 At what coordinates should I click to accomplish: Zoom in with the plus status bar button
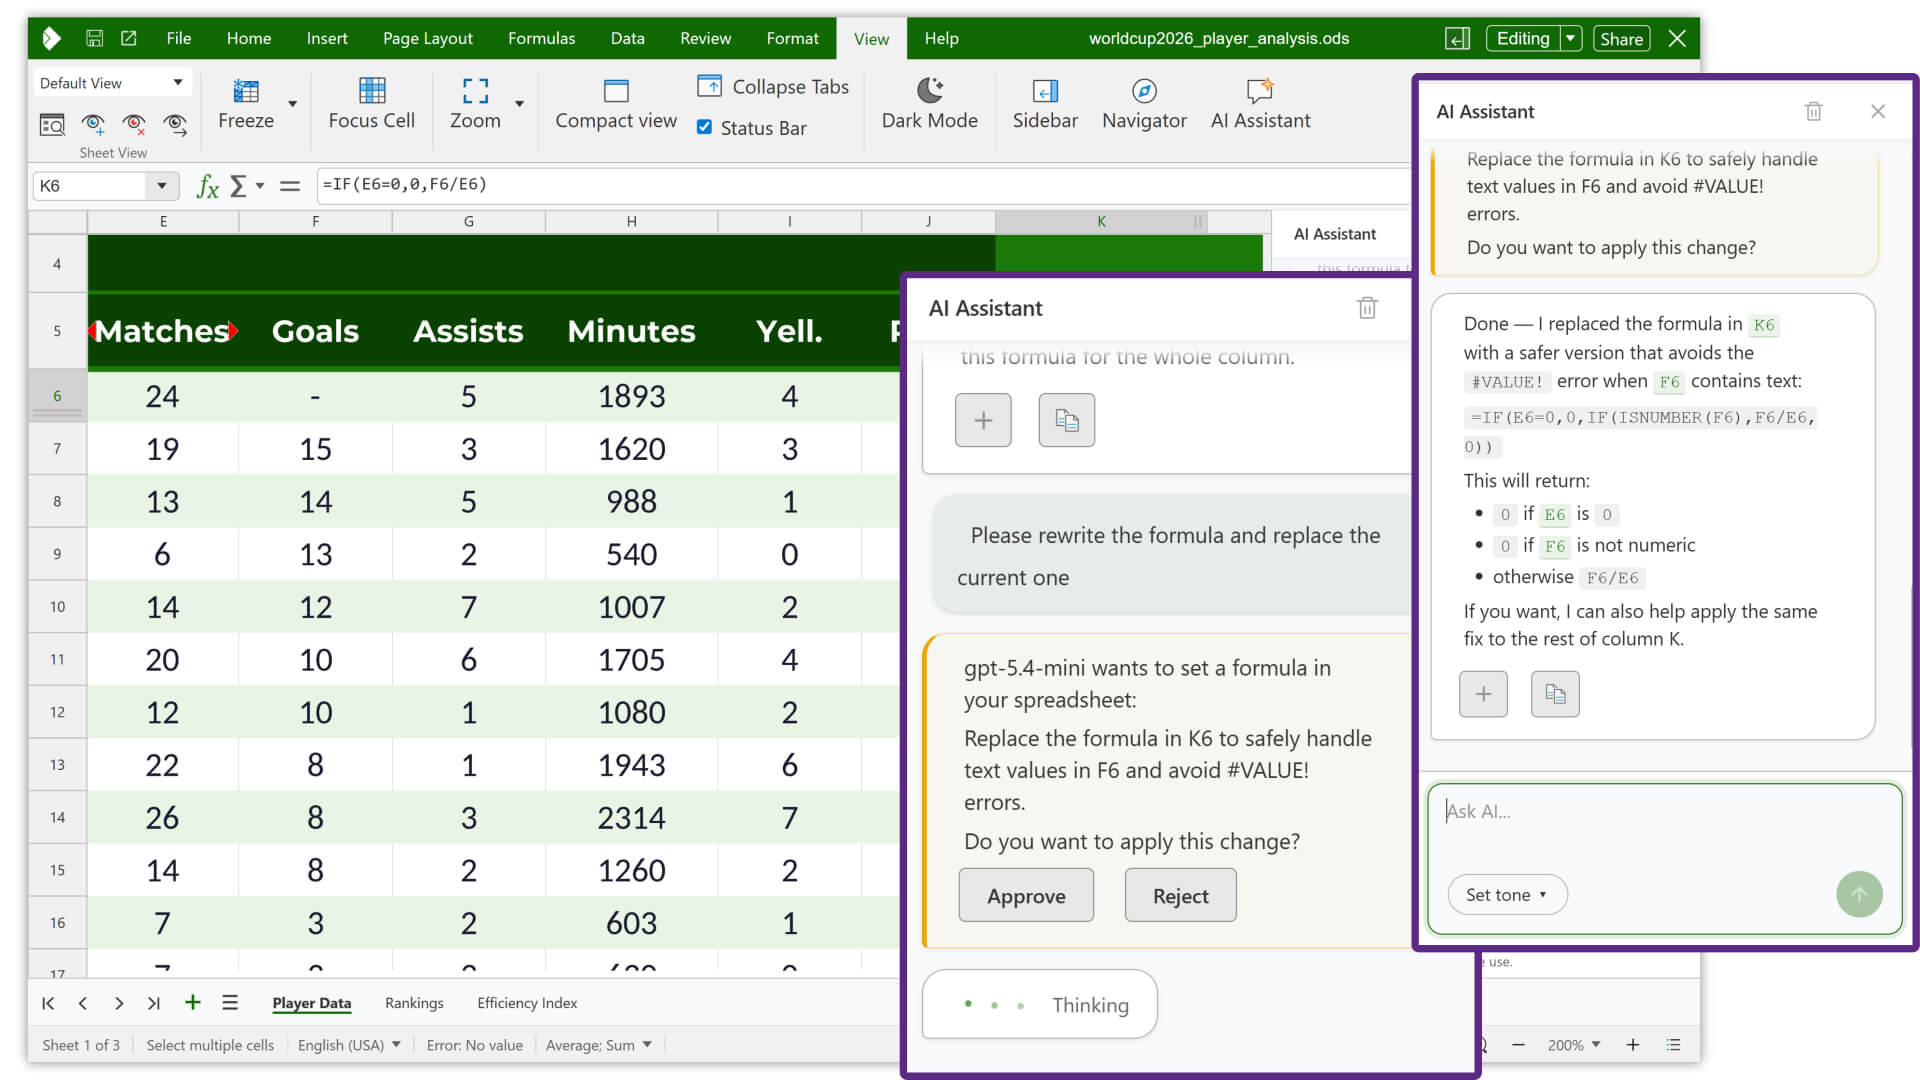1632,1045
